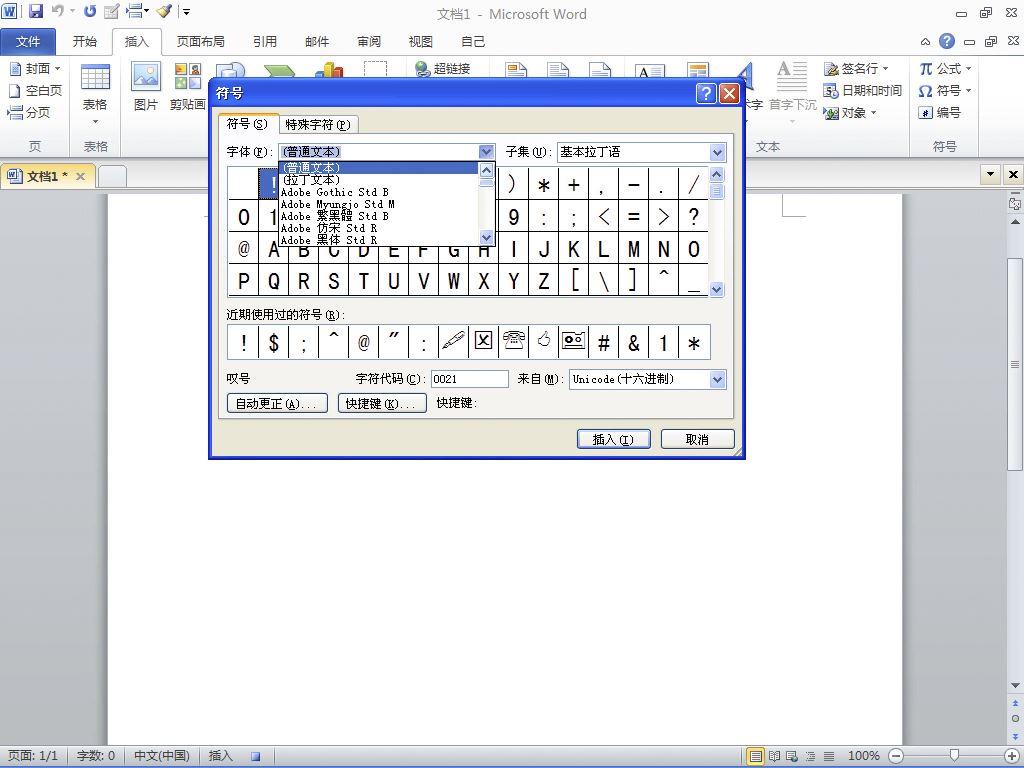Click the font list's scrollbar down arrow
Viewport: 1024px width, 768px height.
(x=486, y=238)
